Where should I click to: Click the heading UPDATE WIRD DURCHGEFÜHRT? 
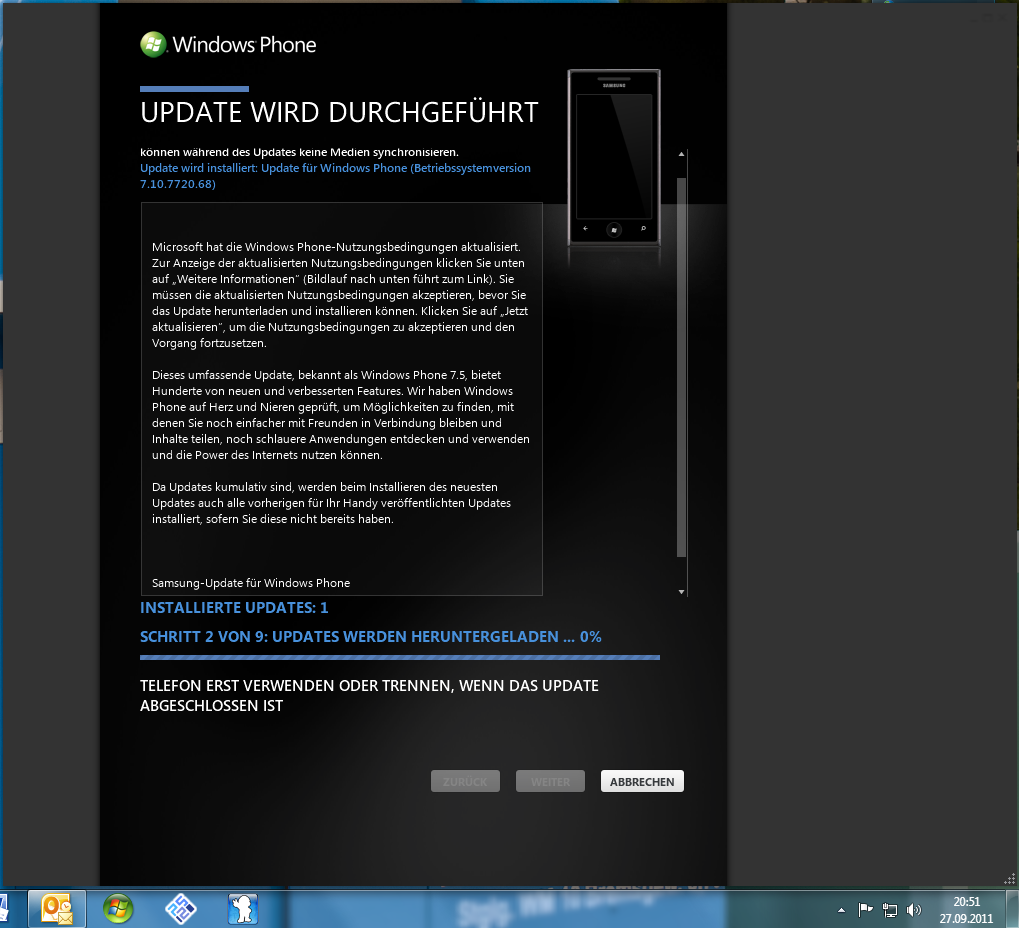(x=339, y=112)
